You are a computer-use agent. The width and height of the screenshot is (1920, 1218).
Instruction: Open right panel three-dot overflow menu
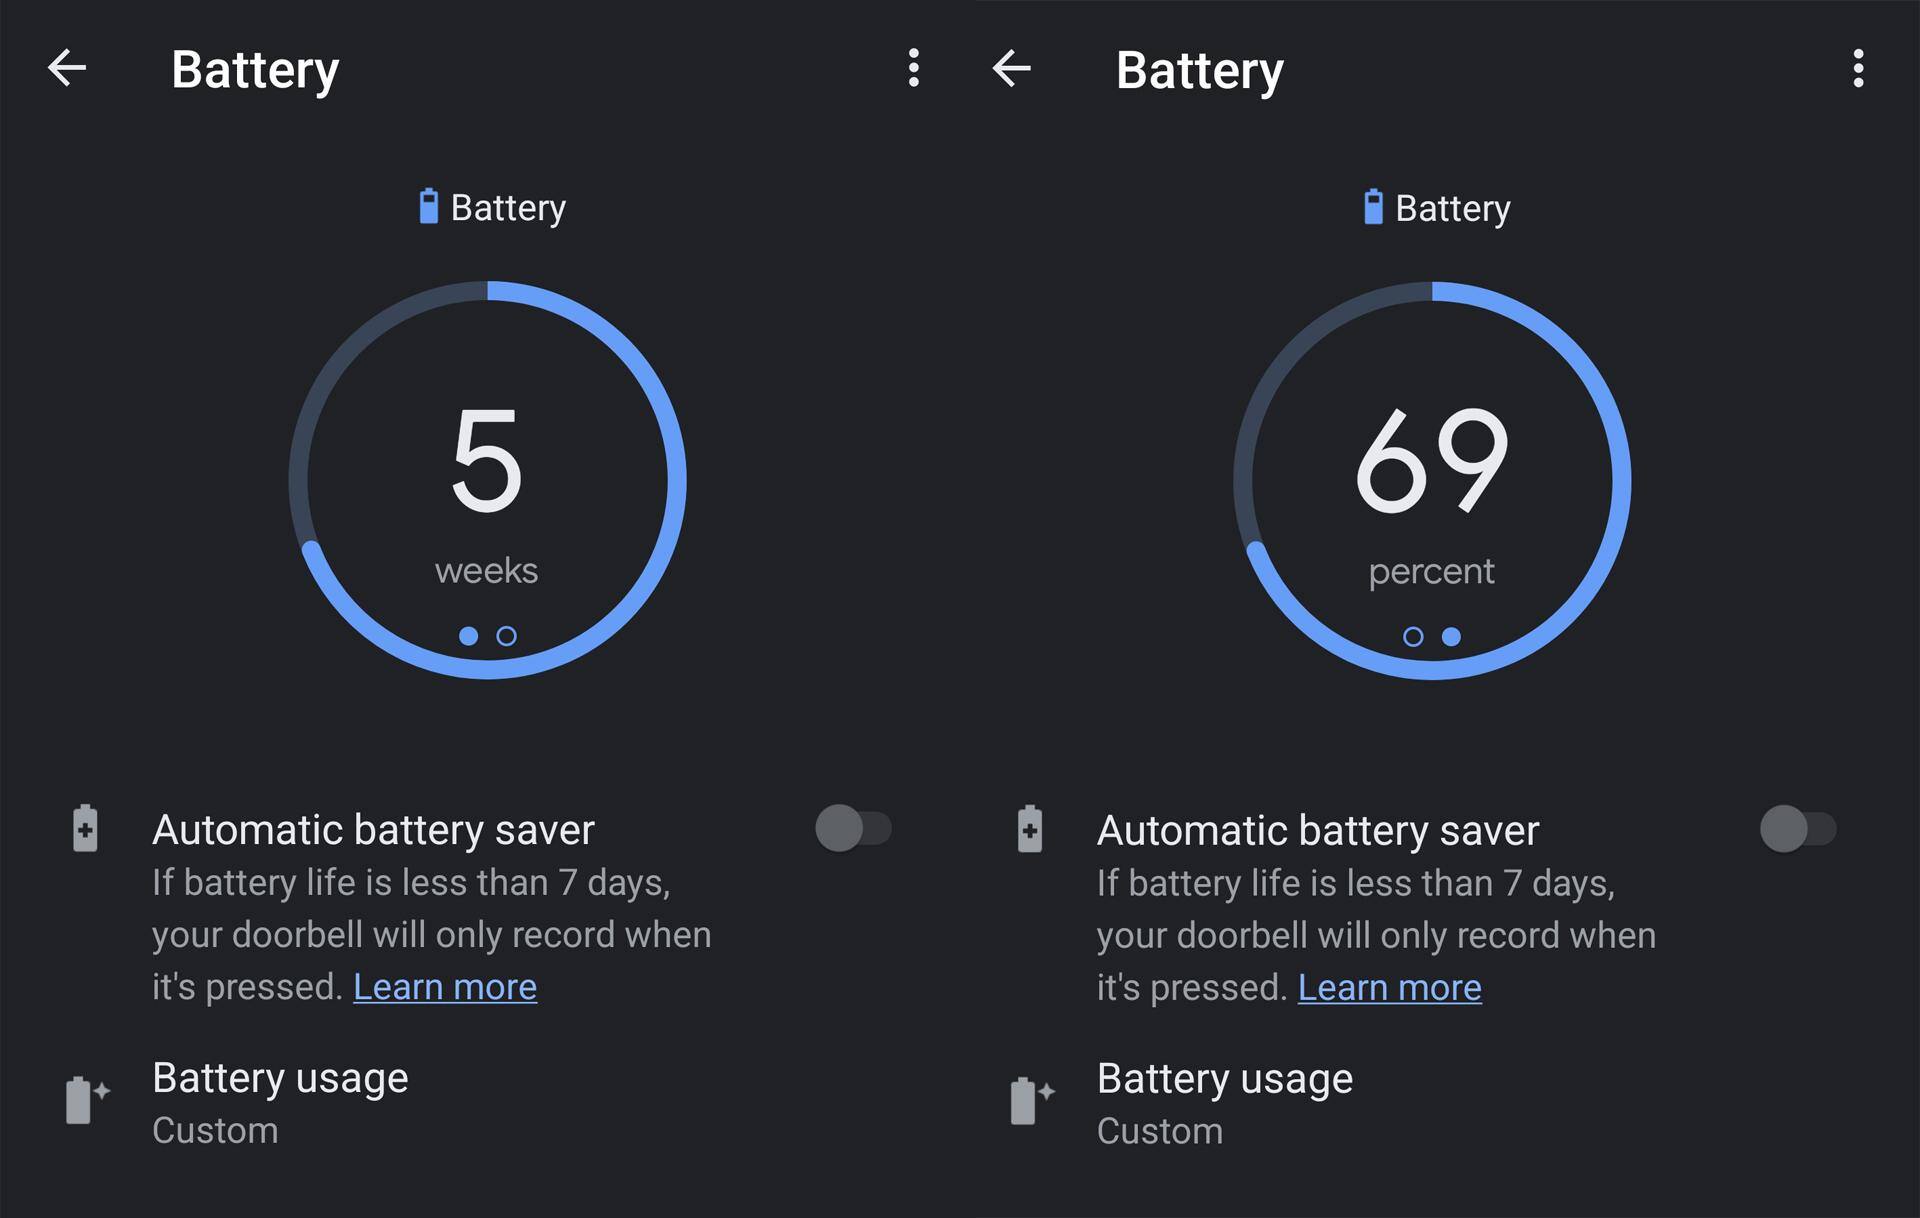[x=1858, y=68]
